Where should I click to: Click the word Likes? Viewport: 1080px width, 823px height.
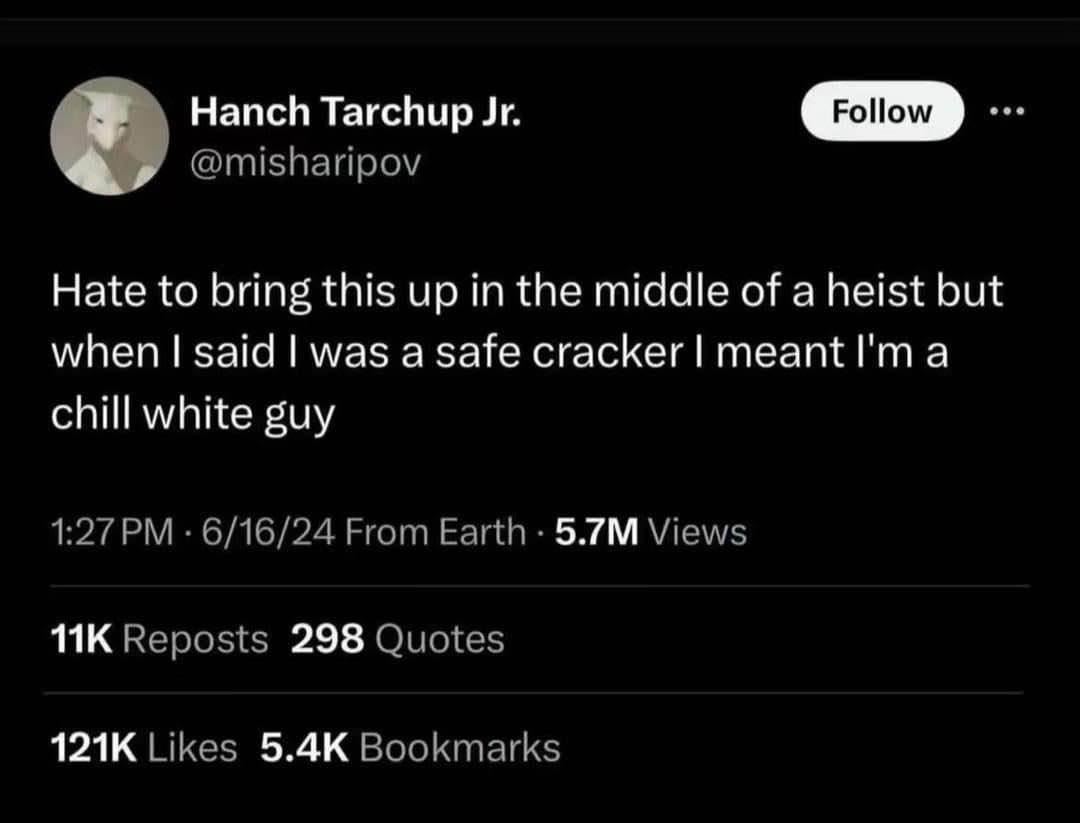click(192, 747)
